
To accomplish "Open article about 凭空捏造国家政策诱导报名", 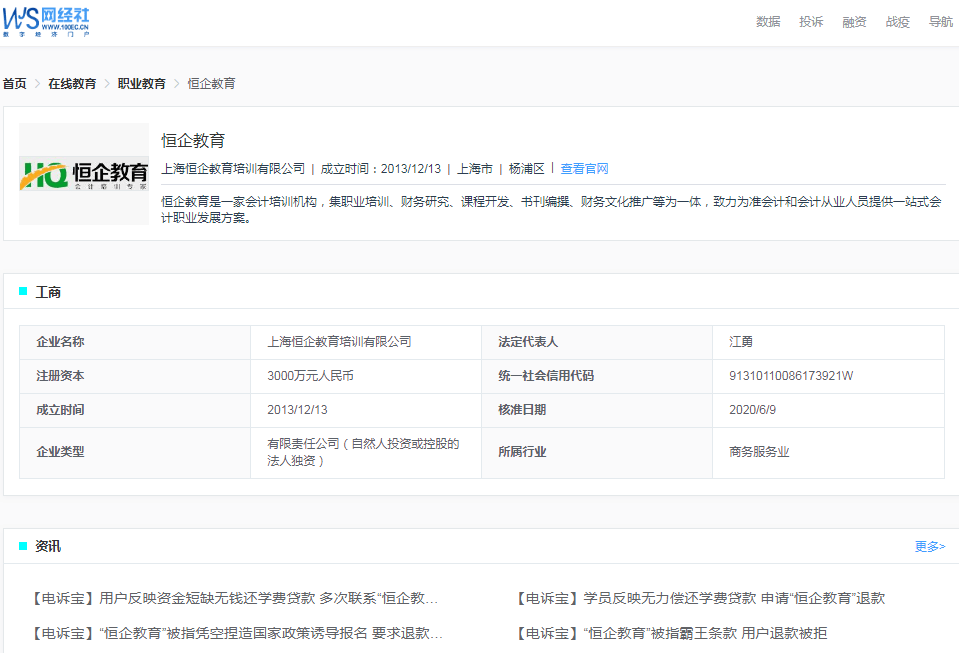I will (x=238, y=633).
